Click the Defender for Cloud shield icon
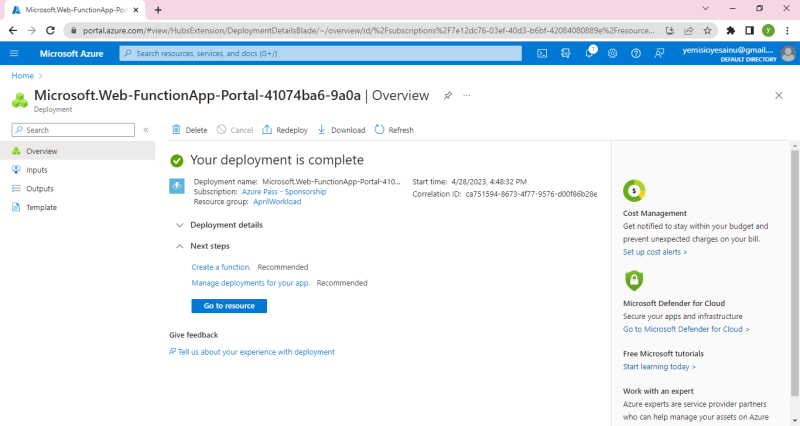 [x=634, y=280]
